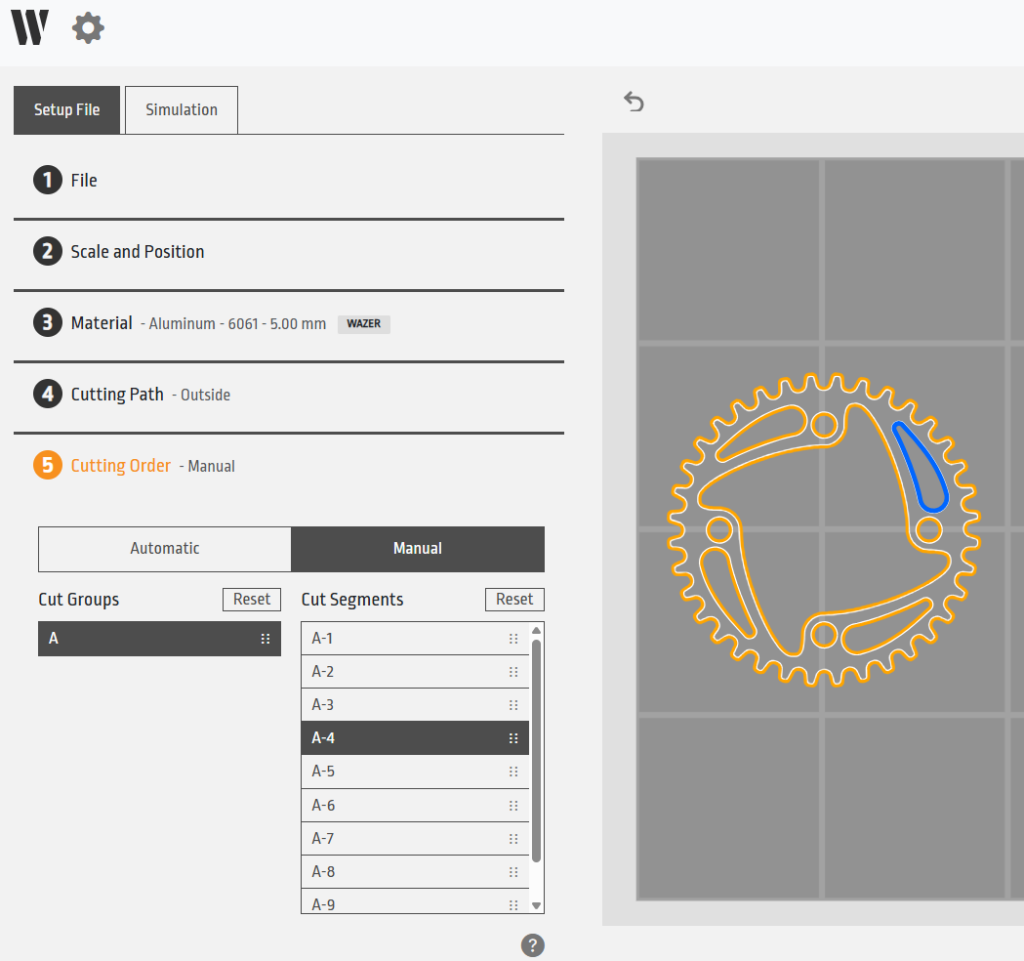This screenshot has width=1024, height=961.
Task: Expand Scale and Position section
Action: pyautogui.click(x=137, y=252)
